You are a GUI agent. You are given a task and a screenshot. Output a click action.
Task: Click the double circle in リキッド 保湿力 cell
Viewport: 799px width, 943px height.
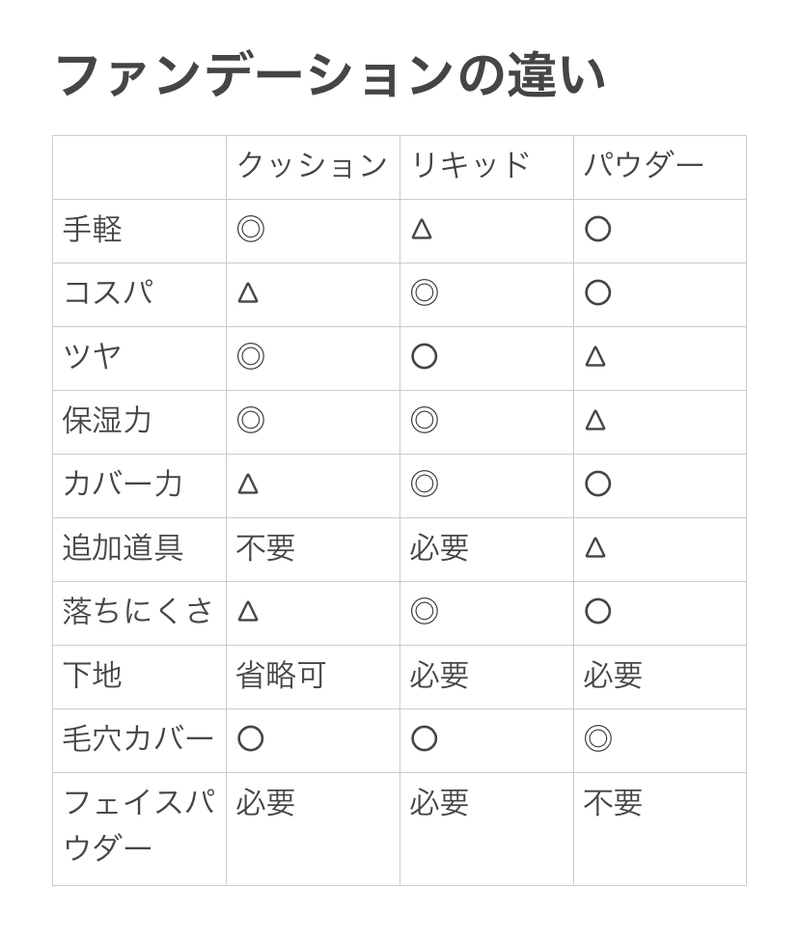424,420
